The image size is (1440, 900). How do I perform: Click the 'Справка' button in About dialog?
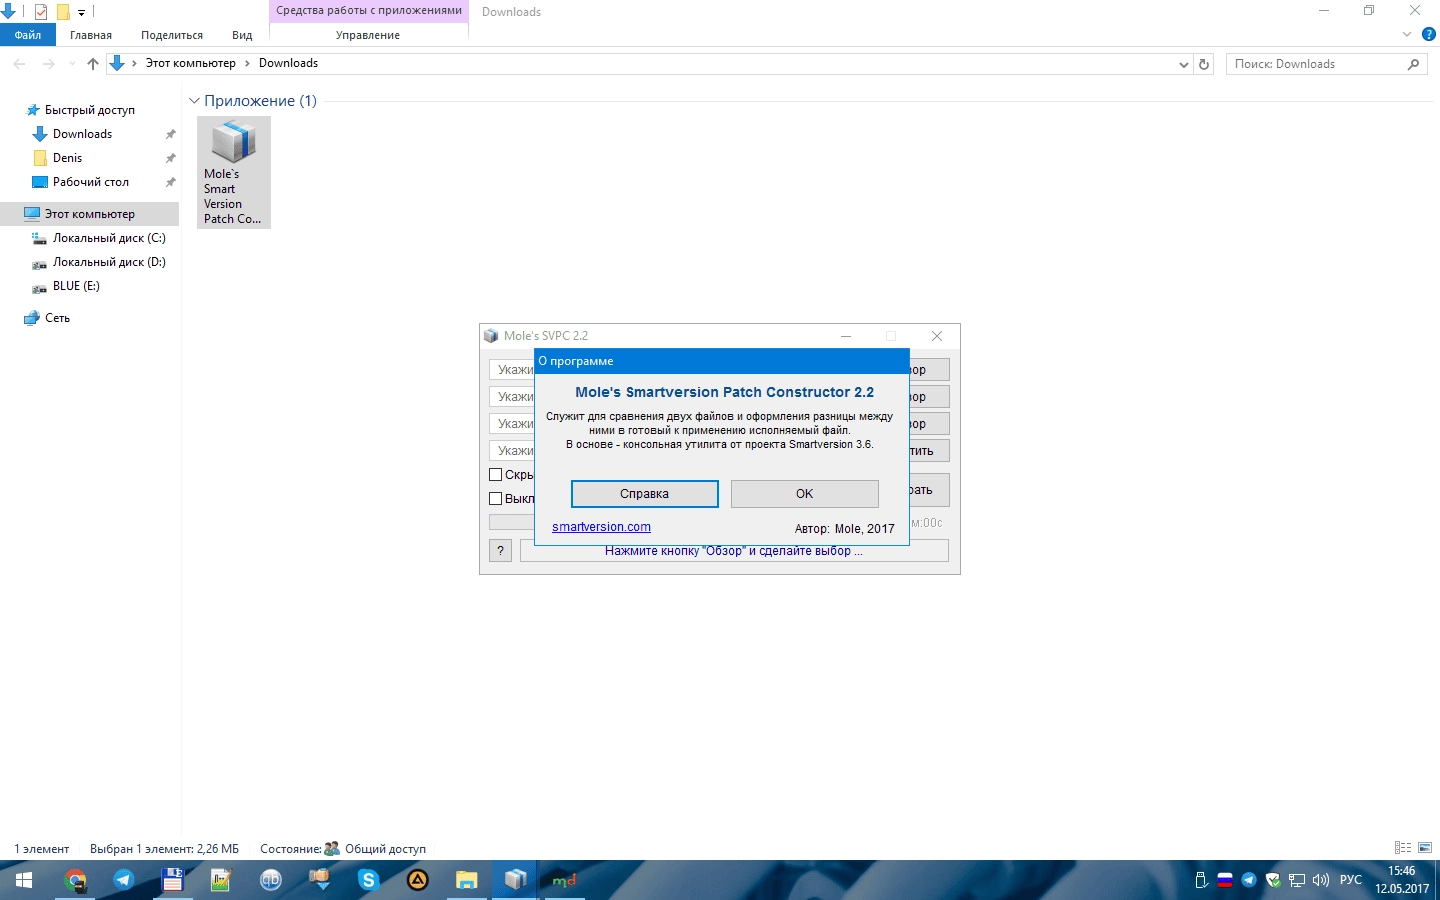pos(644,494)
